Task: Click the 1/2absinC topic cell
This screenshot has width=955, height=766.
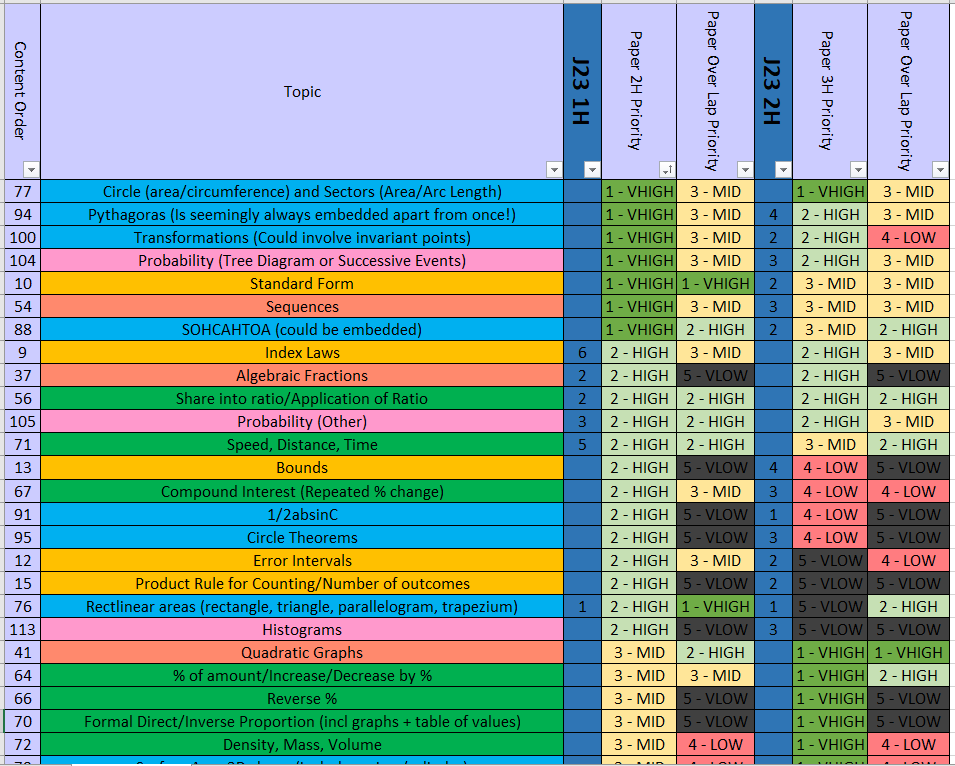Action: tap(302, 515)
